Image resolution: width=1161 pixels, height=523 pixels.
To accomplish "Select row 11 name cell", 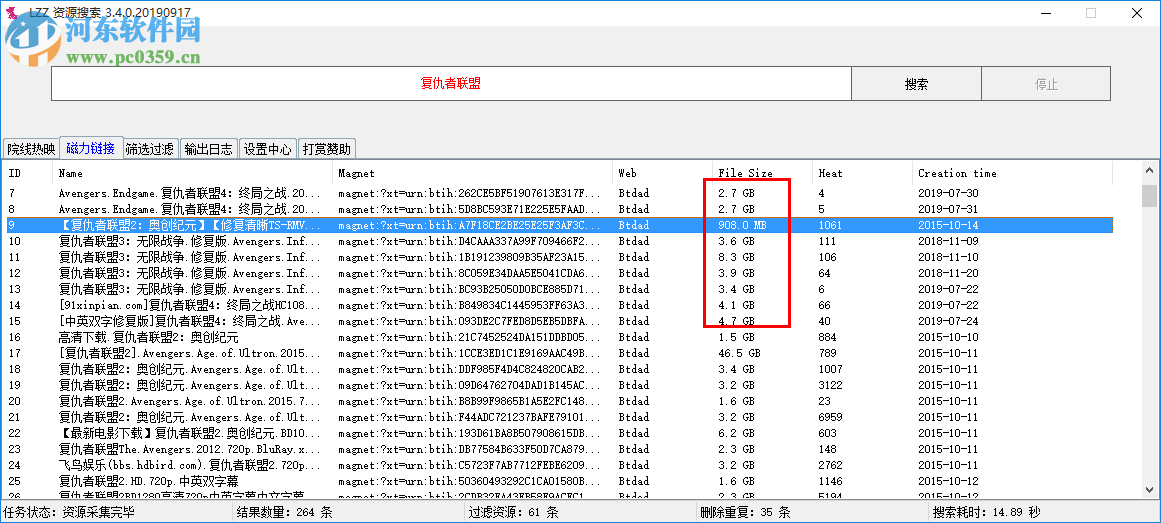I will pyautogui.click(x=190, y=257).
